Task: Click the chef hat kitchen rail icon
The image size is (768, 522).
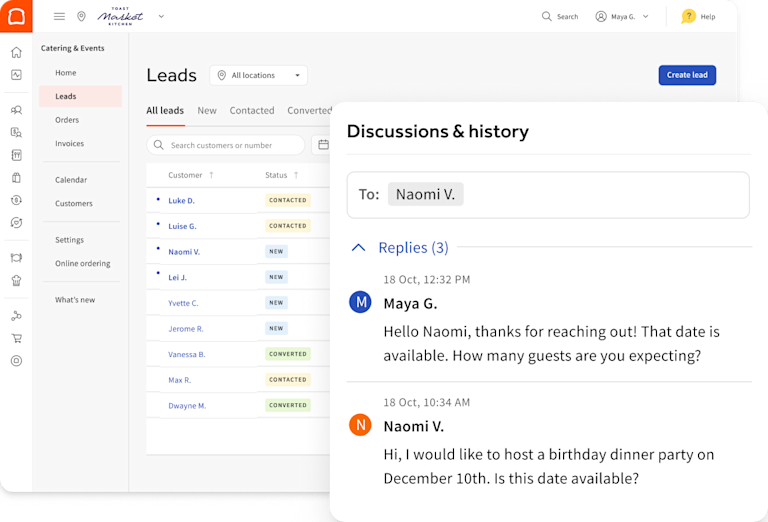Action: [16, 281]
